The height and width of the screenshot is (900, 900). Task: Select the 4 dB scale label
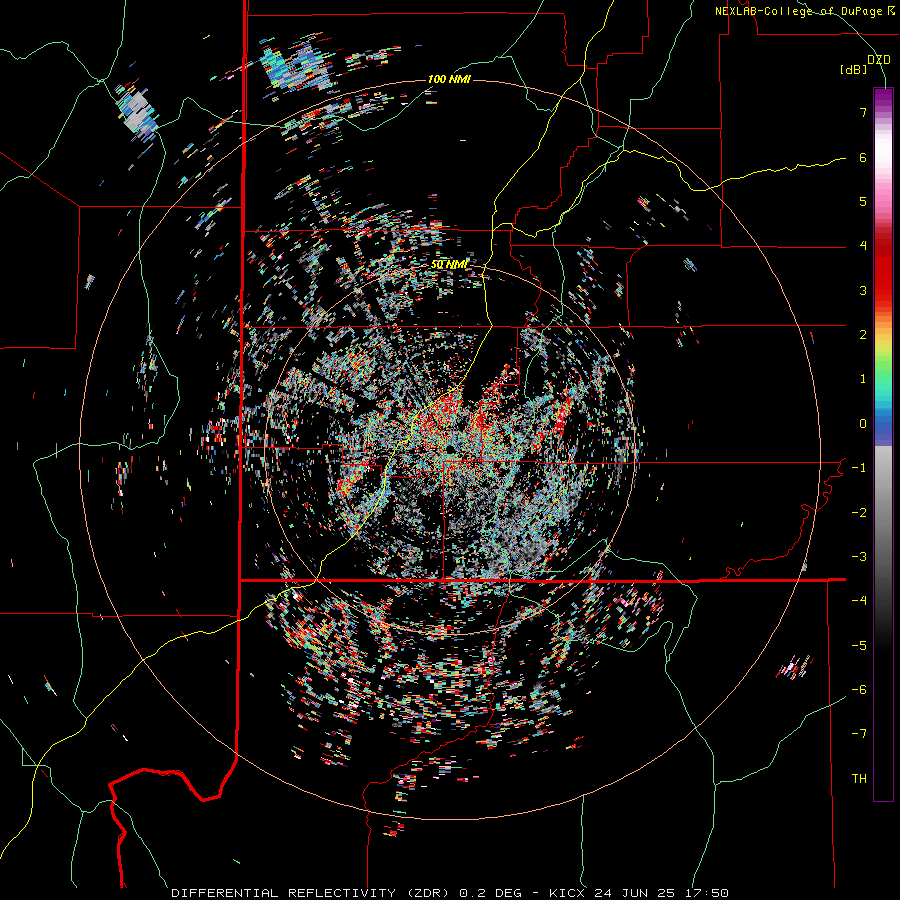point(863,246)
